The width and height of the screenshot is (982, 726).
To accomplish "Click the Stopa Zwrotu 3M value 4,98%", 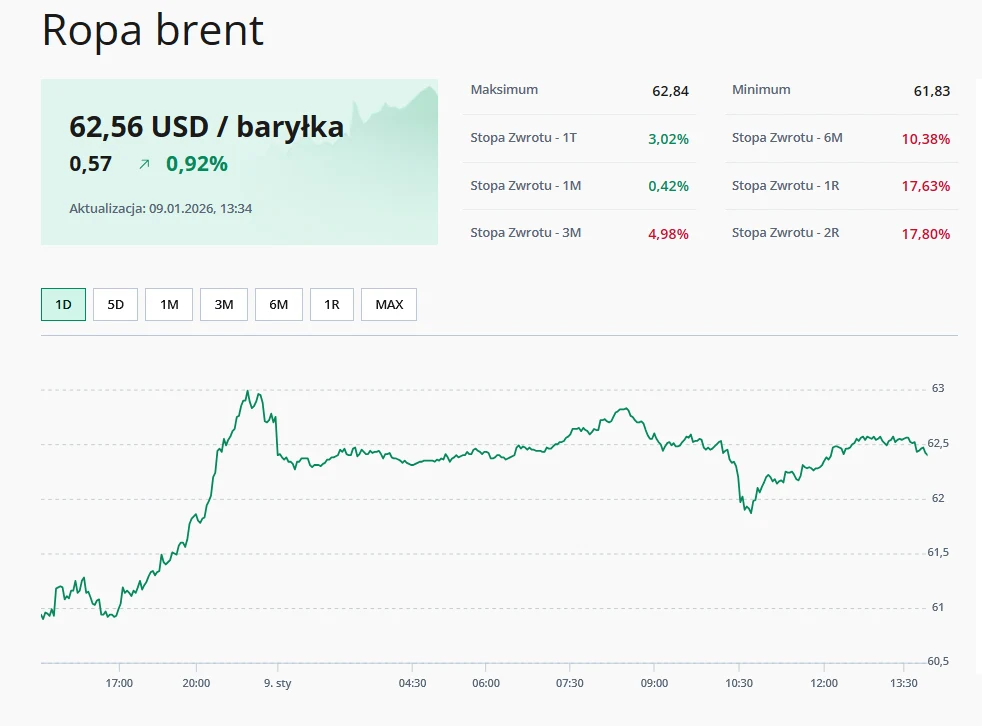I will 666,233.
